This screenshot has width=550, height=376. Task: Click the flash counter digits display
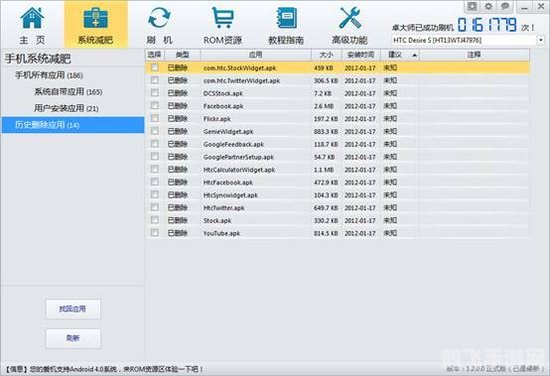point(487,25)
